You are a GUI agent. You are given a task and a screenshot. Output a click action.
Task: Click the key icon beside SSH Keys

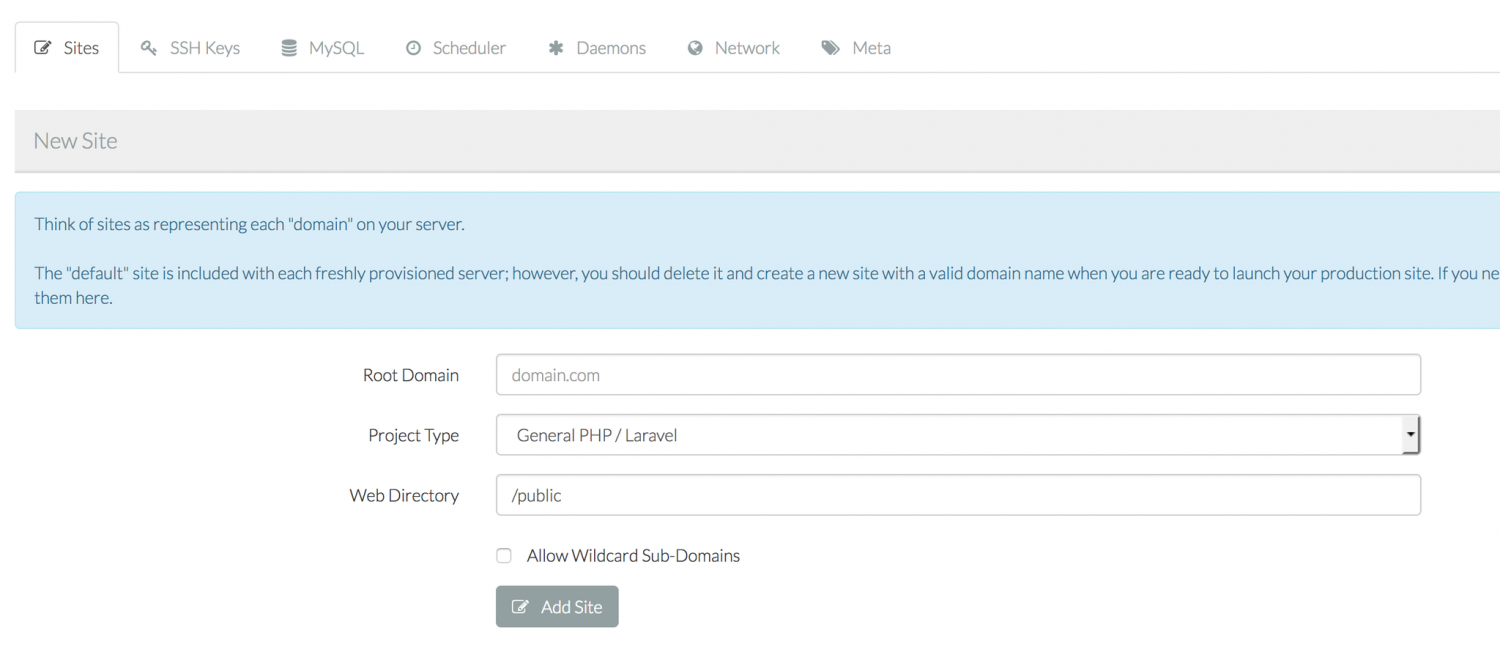(x=149, y=48)
